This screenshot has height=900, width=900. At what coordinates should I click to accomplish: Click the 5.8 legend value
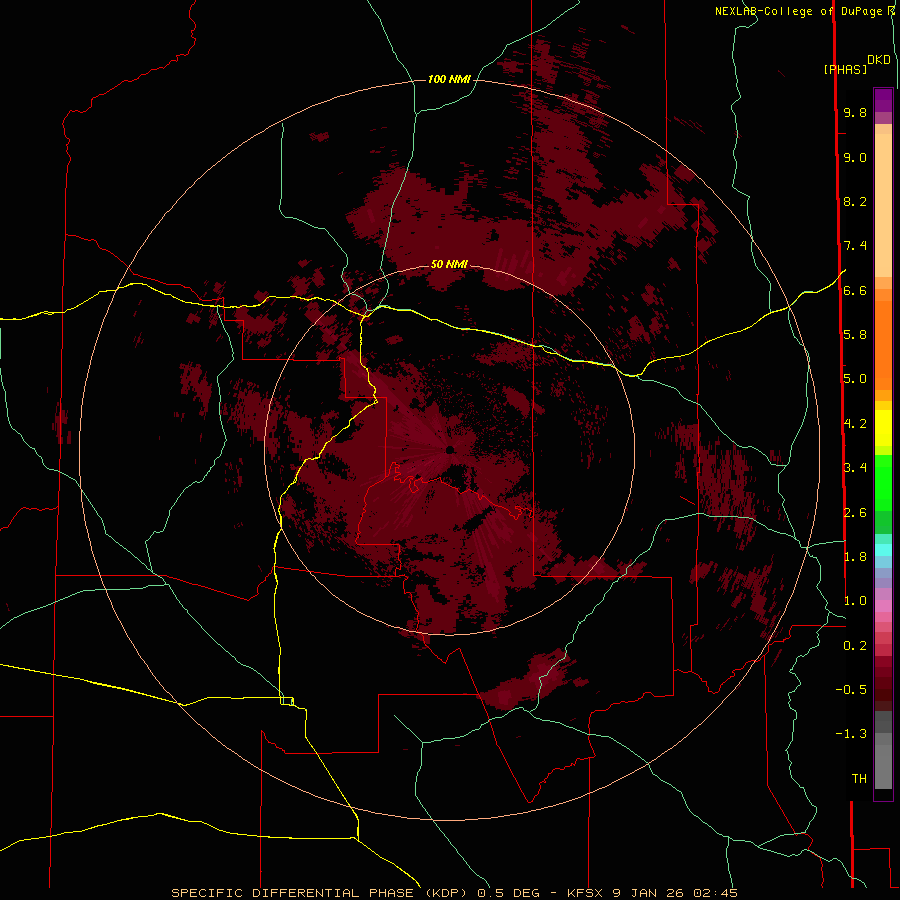[x=855, y=335]
